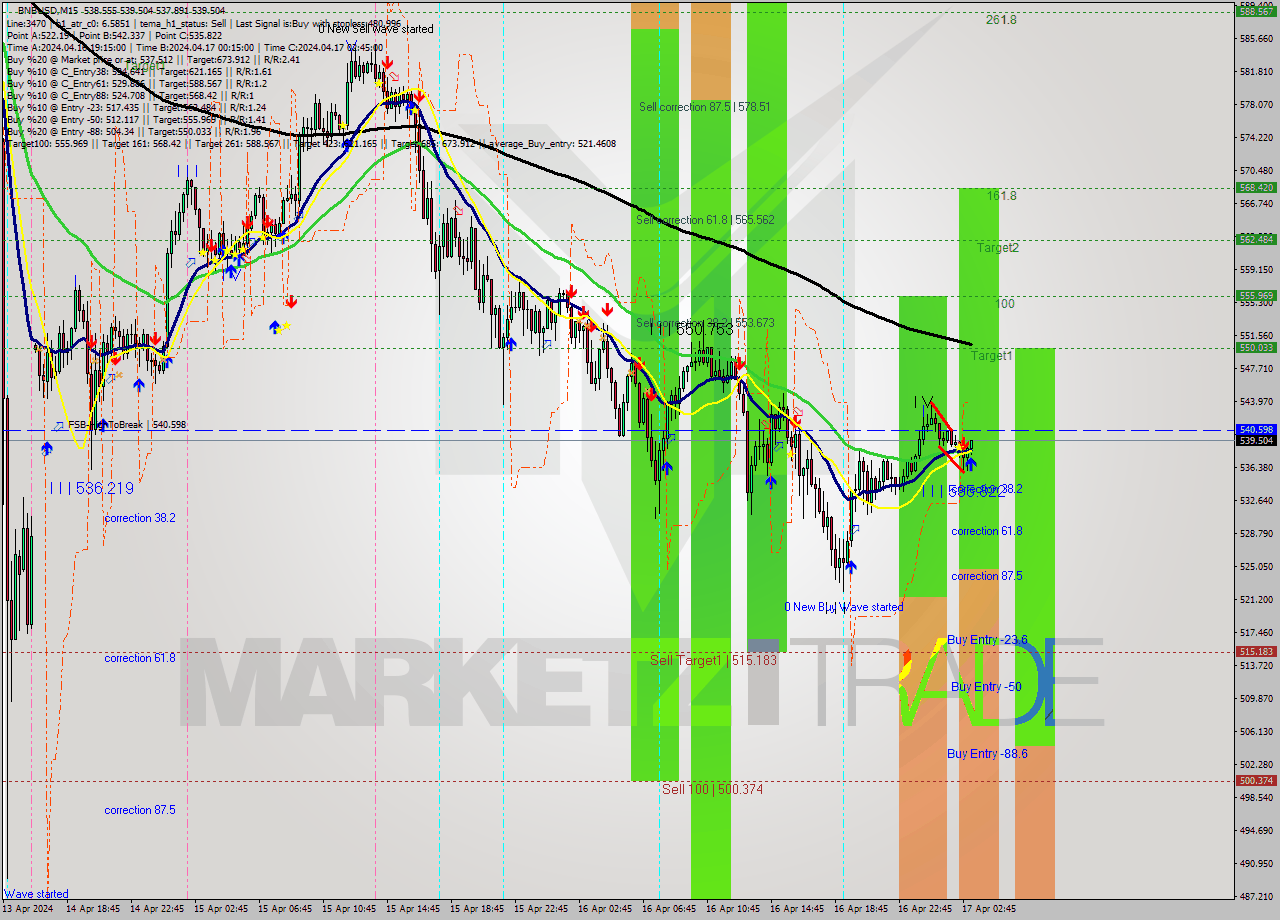
Task: Click the 550.033 green price tag
Action: click(1256, 347)
